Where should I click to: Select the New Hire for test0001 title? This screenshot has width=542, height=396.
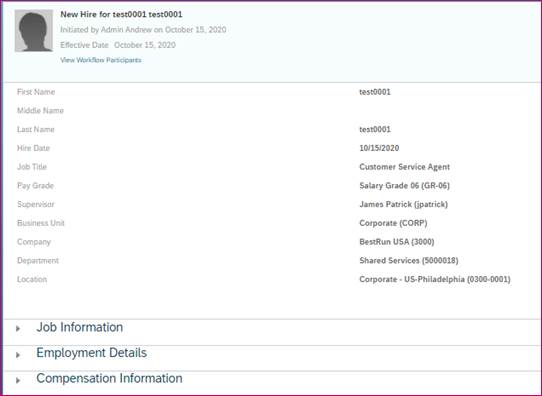point(121,15)
